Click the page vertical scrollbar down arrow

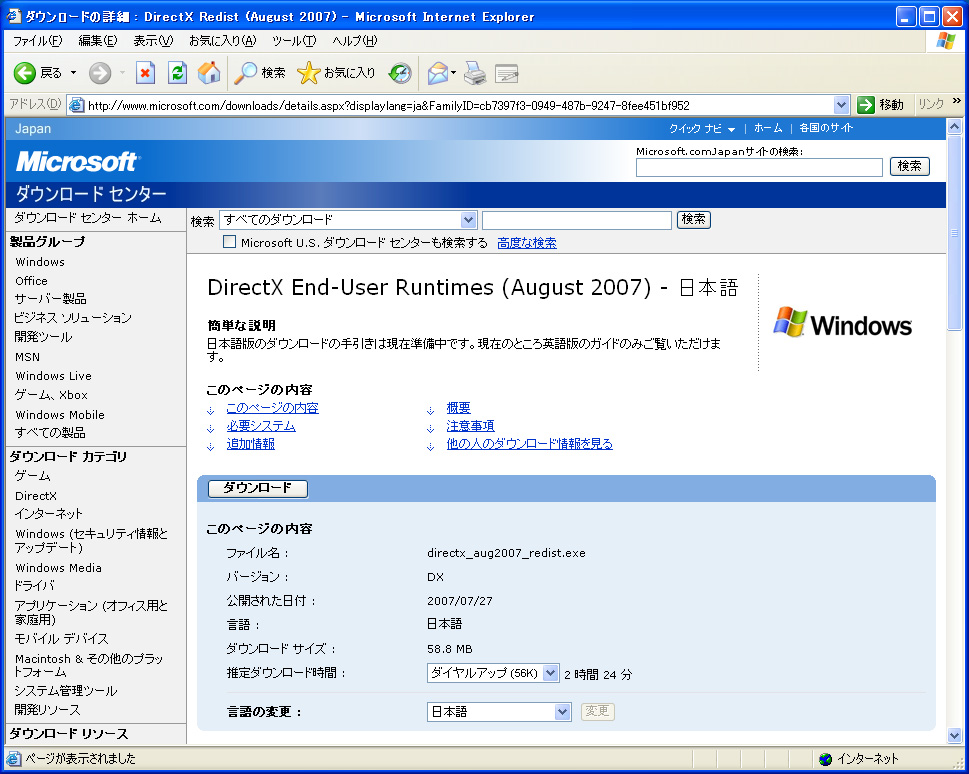(x=954, y=735)
